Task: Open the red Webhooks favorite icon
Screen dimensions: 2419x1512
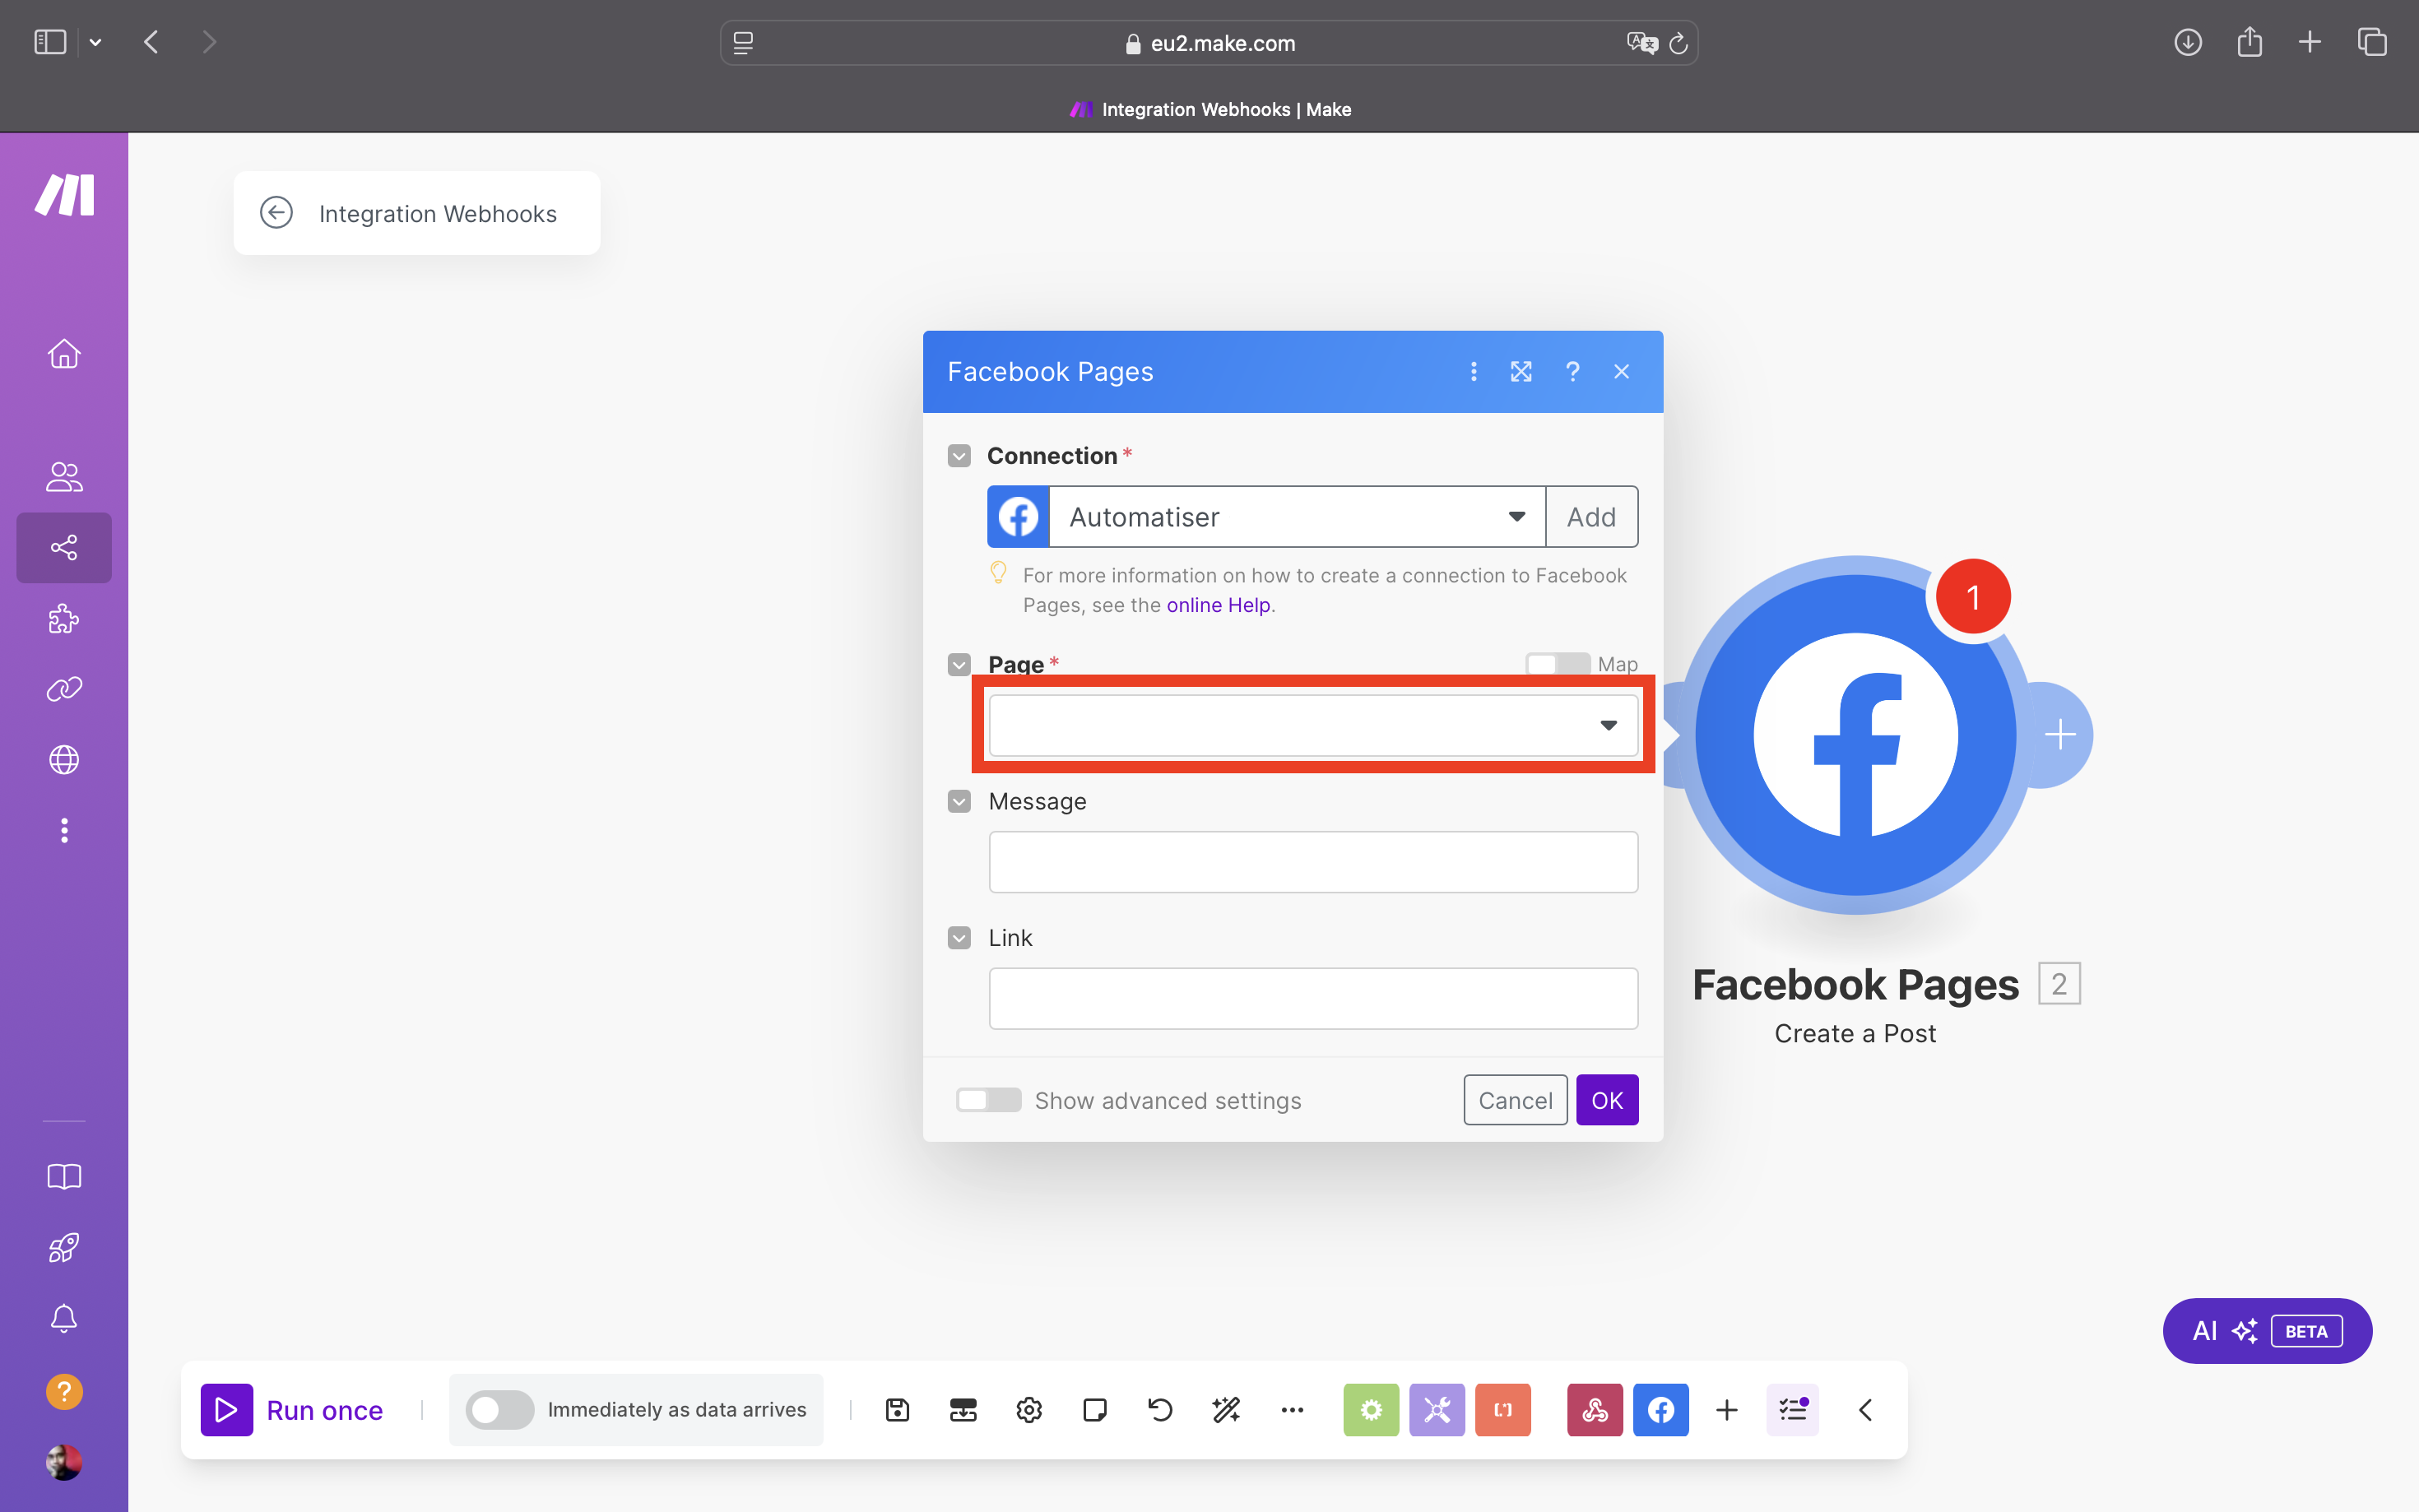Action: [1595, 1409]
